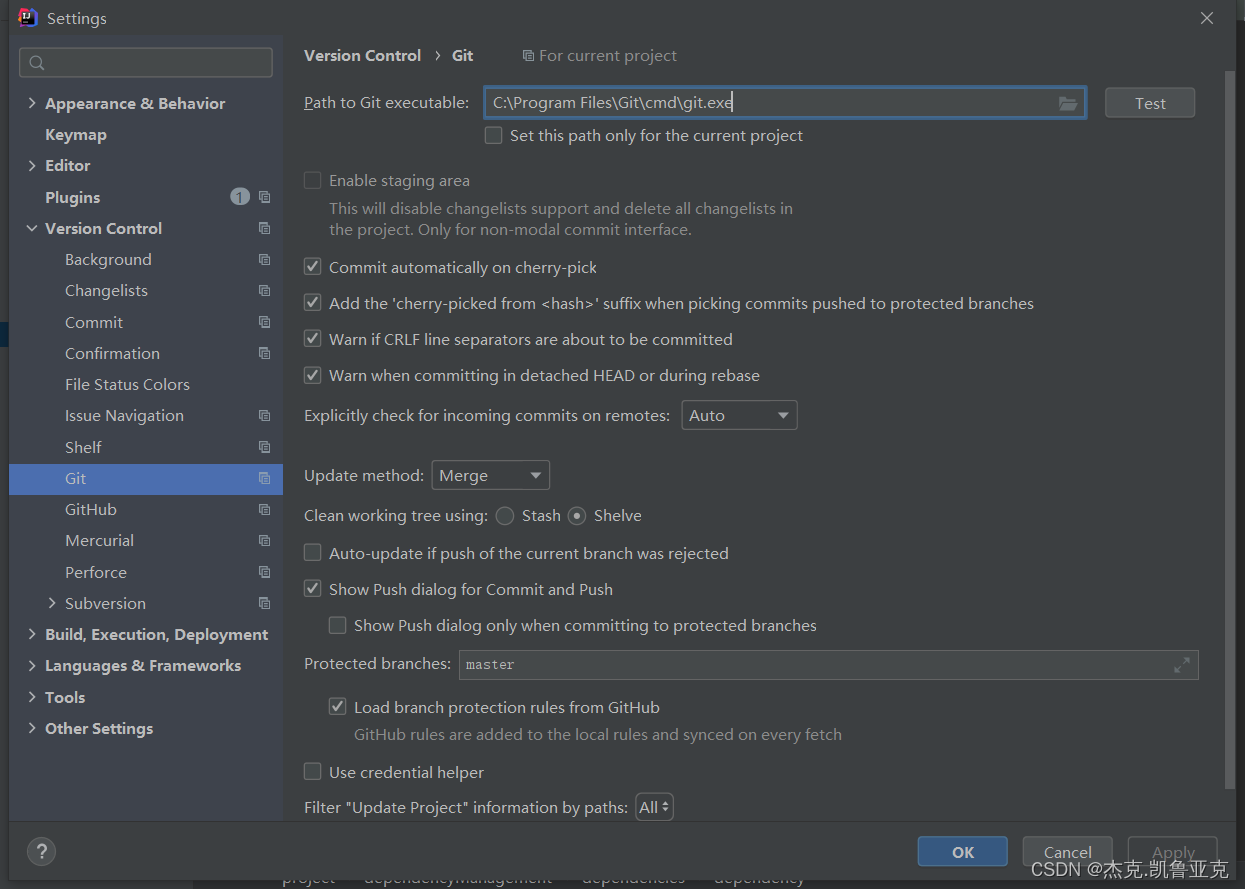This screenshot has height=889, width=1245.
Task: Click the search magnifier icon in settings search
Action: click(x=37, y=63)
